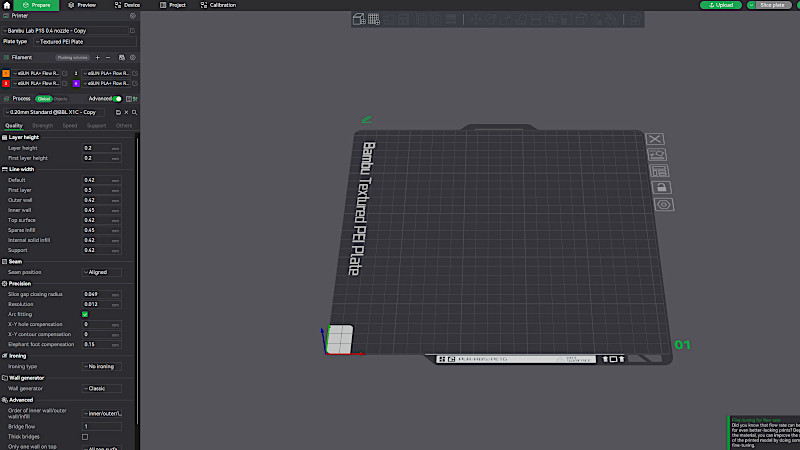Click the compare presets icon beside Advanced
This screenshot has width=800, height=450.
click(x=129, y=99)
